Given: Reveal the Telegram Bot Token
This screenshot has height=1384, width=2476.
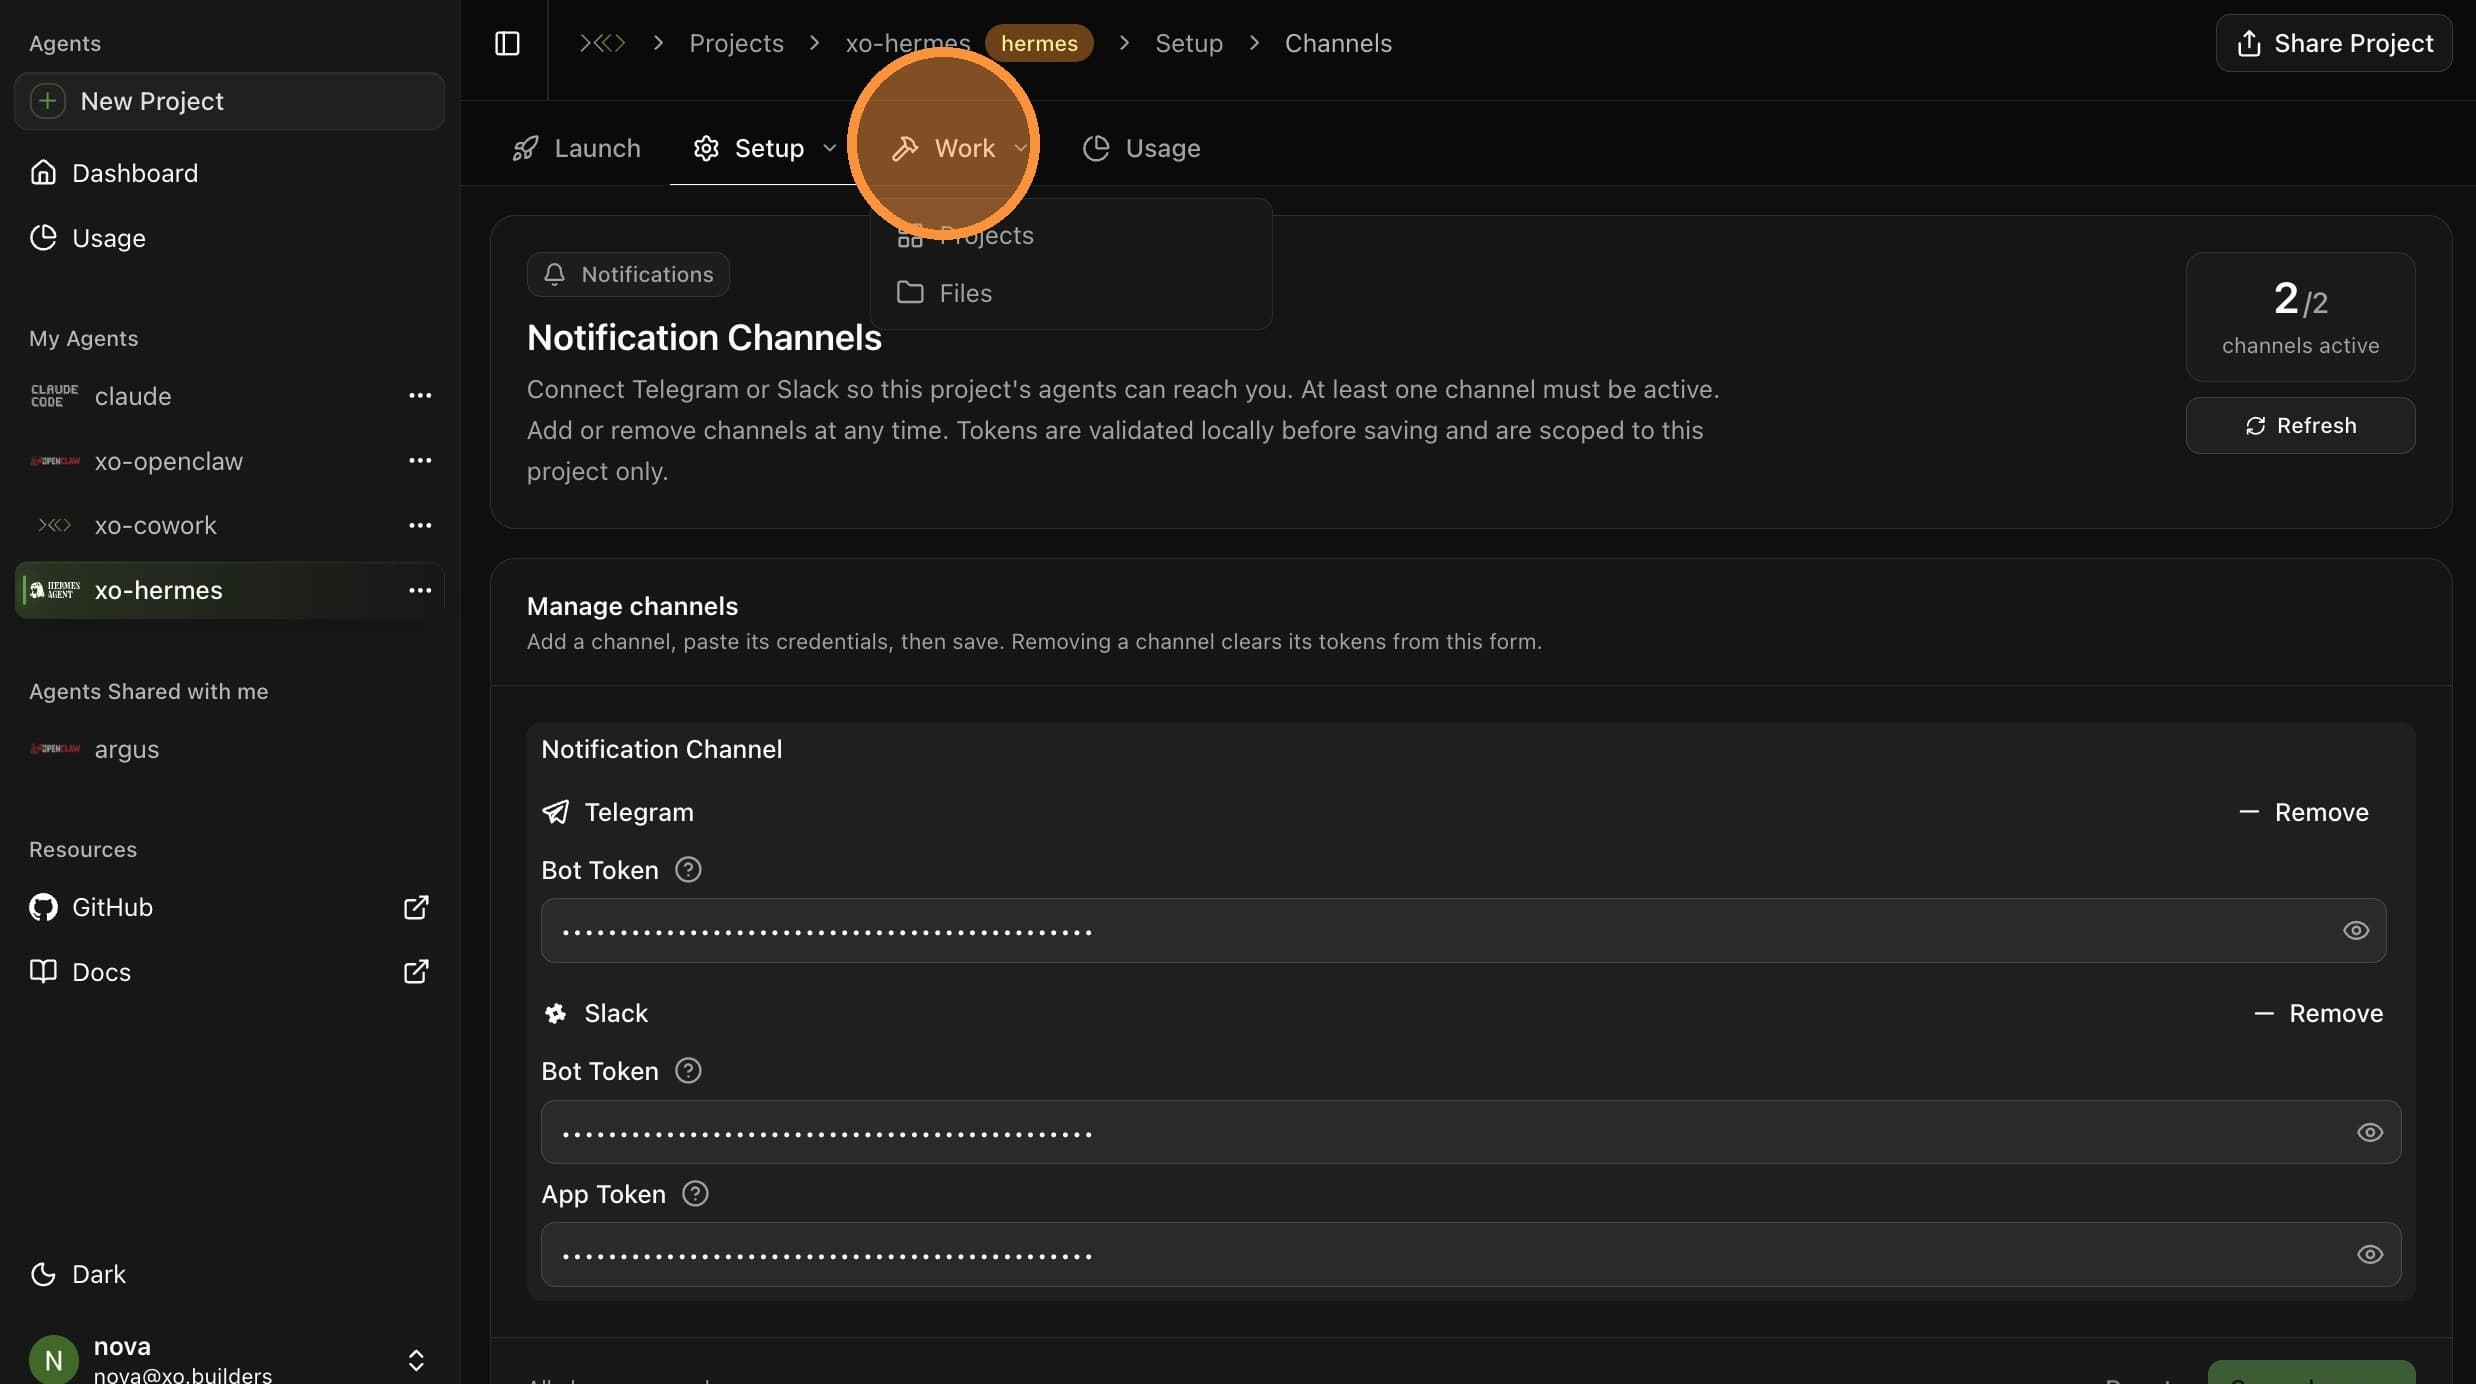Looking at the screenshot, I should (x=2356, y=931).
